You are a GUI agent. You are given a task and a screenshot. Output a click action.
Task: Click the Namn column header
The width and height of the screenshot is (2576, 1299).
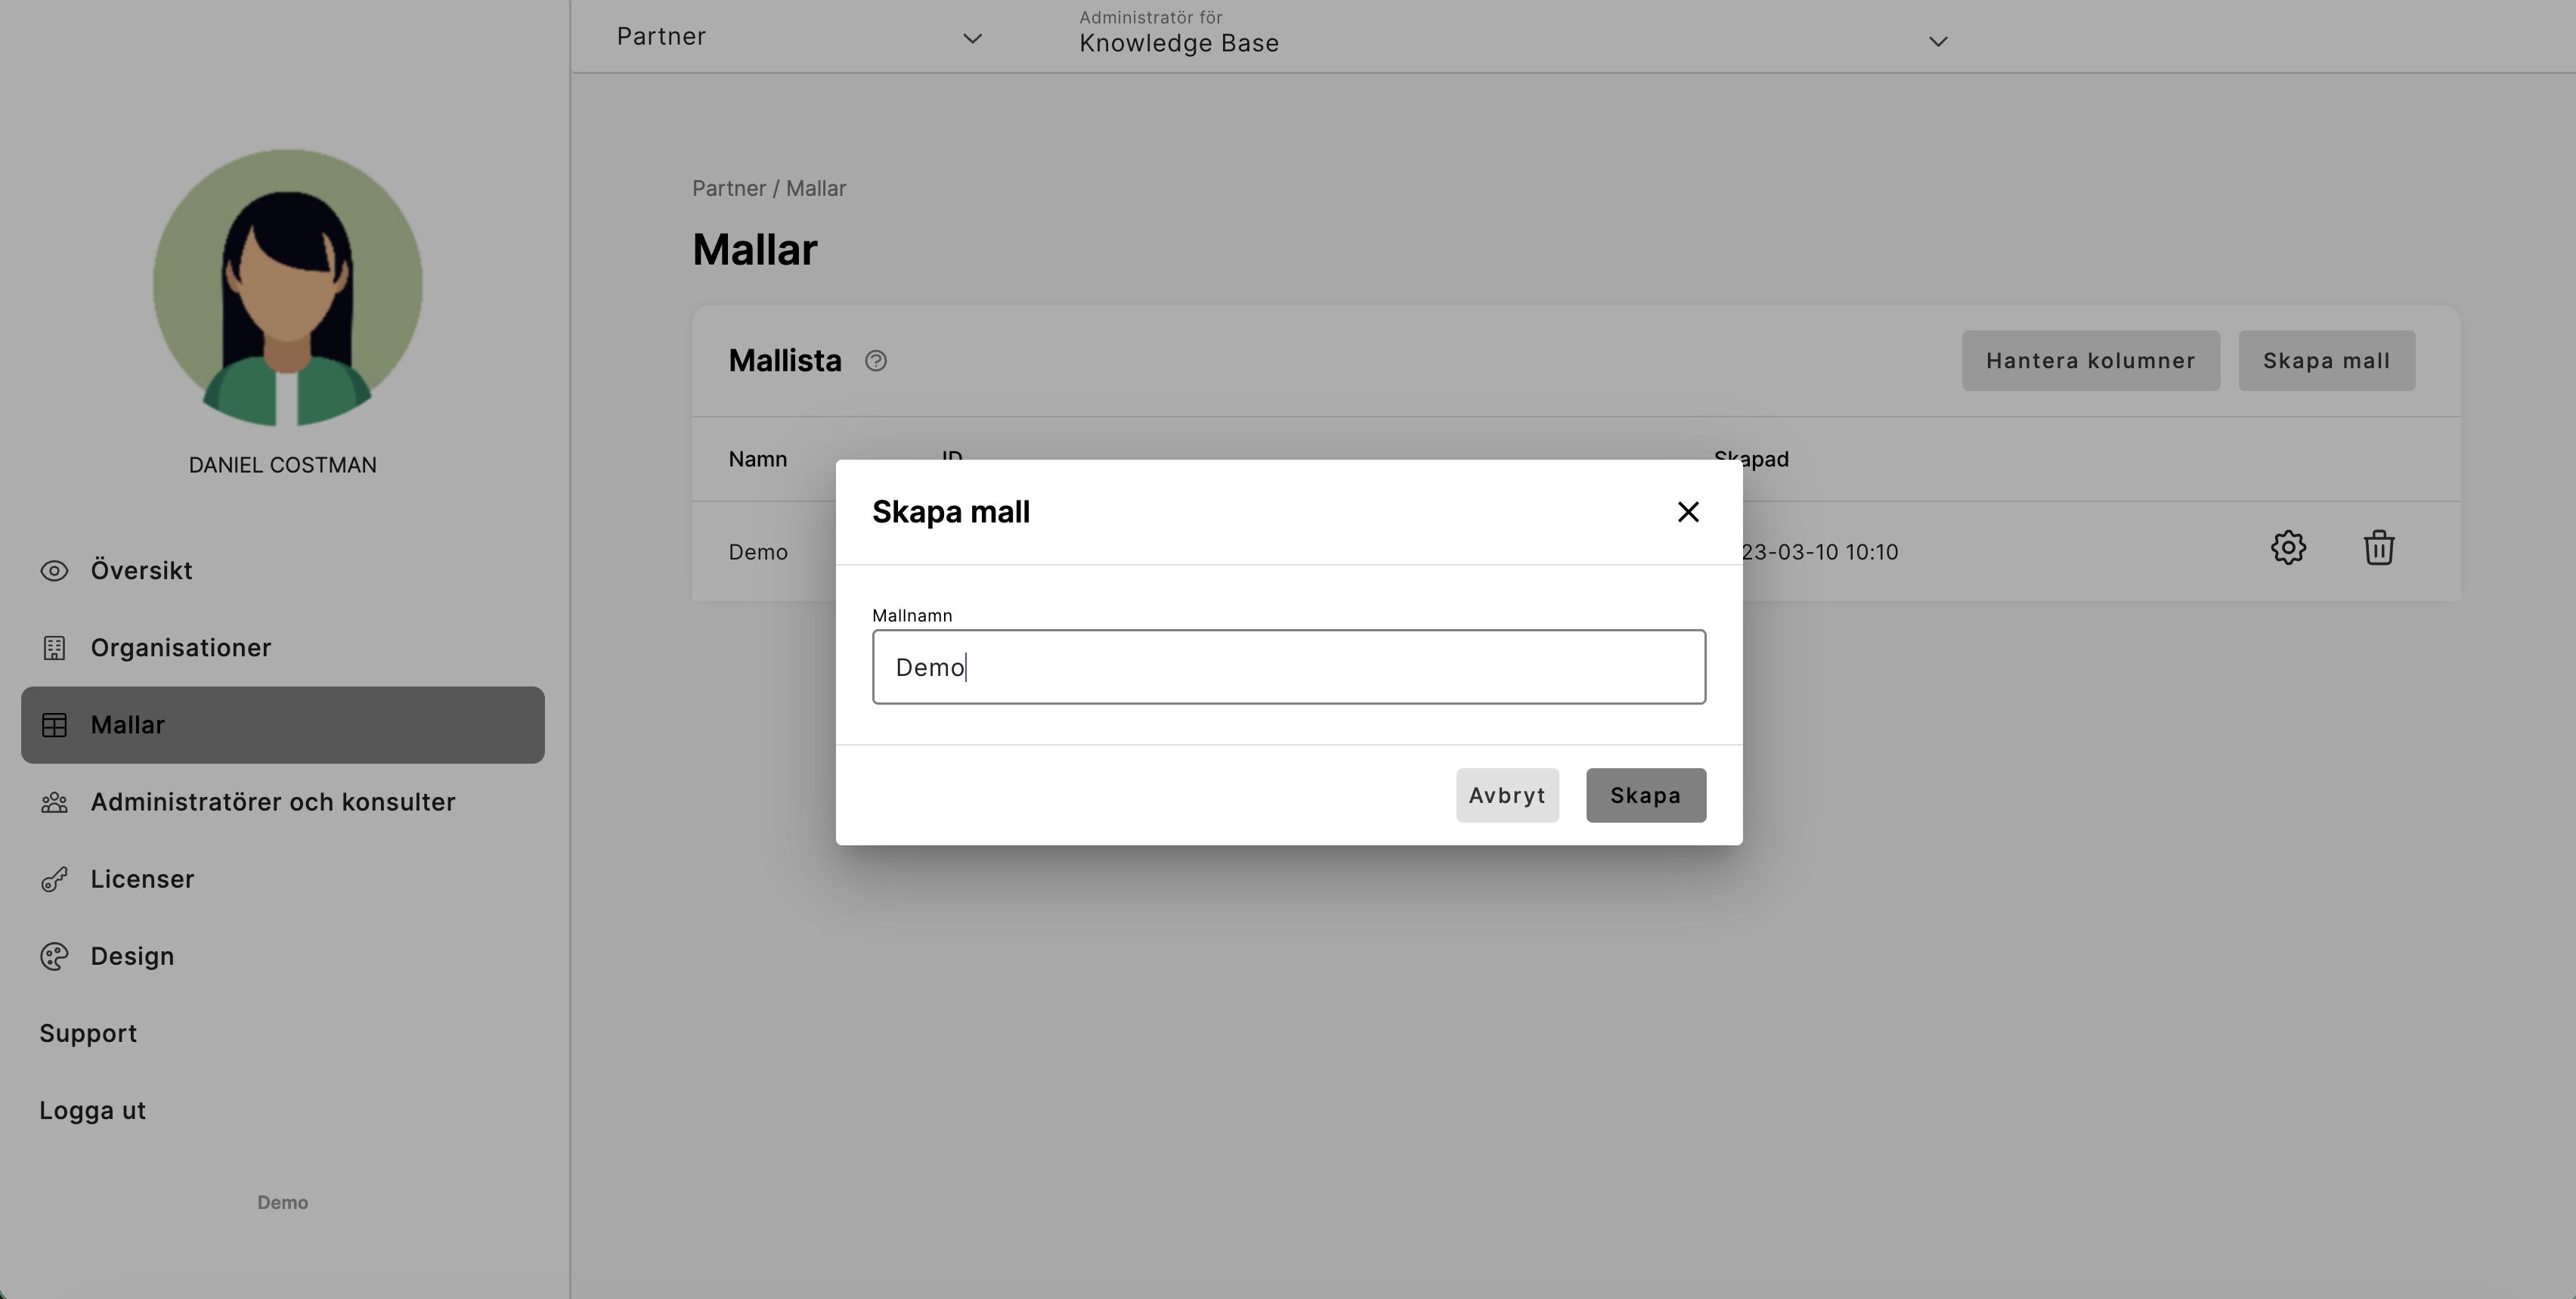tap(757, 459)
